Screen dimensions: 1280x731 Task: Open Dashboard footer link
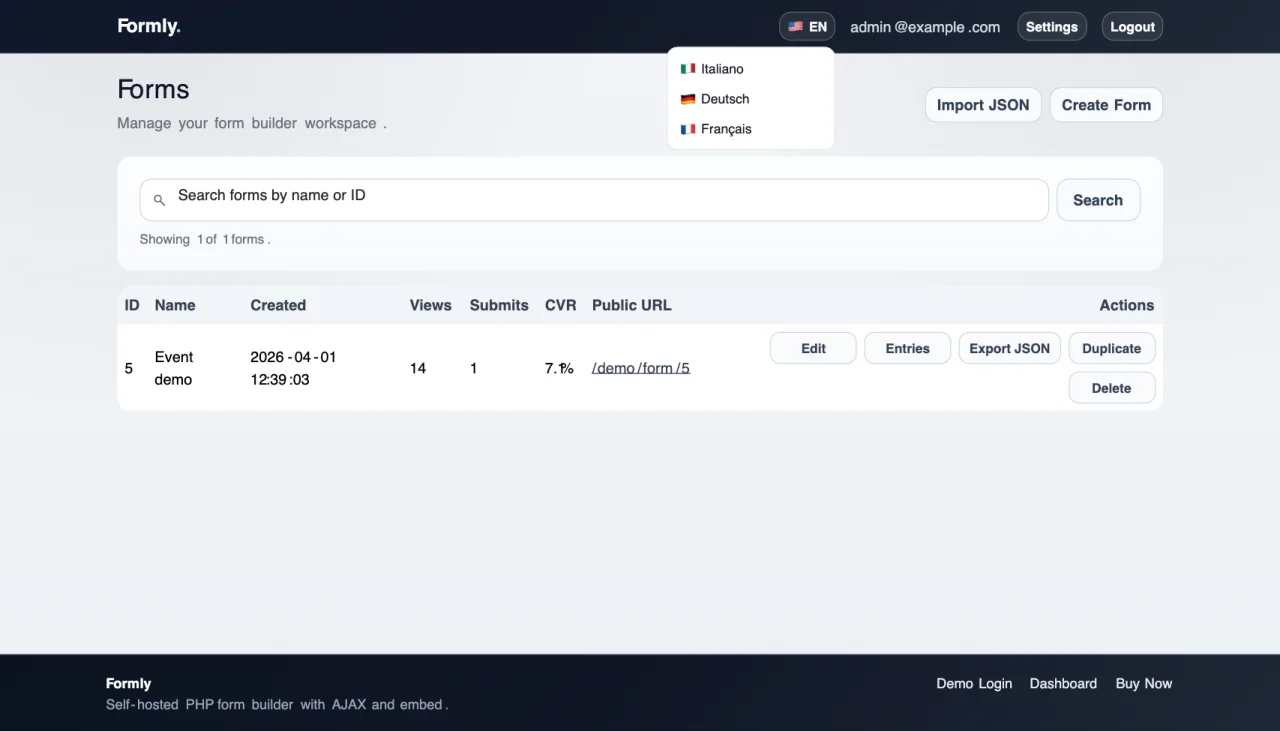click(1063, 684)
